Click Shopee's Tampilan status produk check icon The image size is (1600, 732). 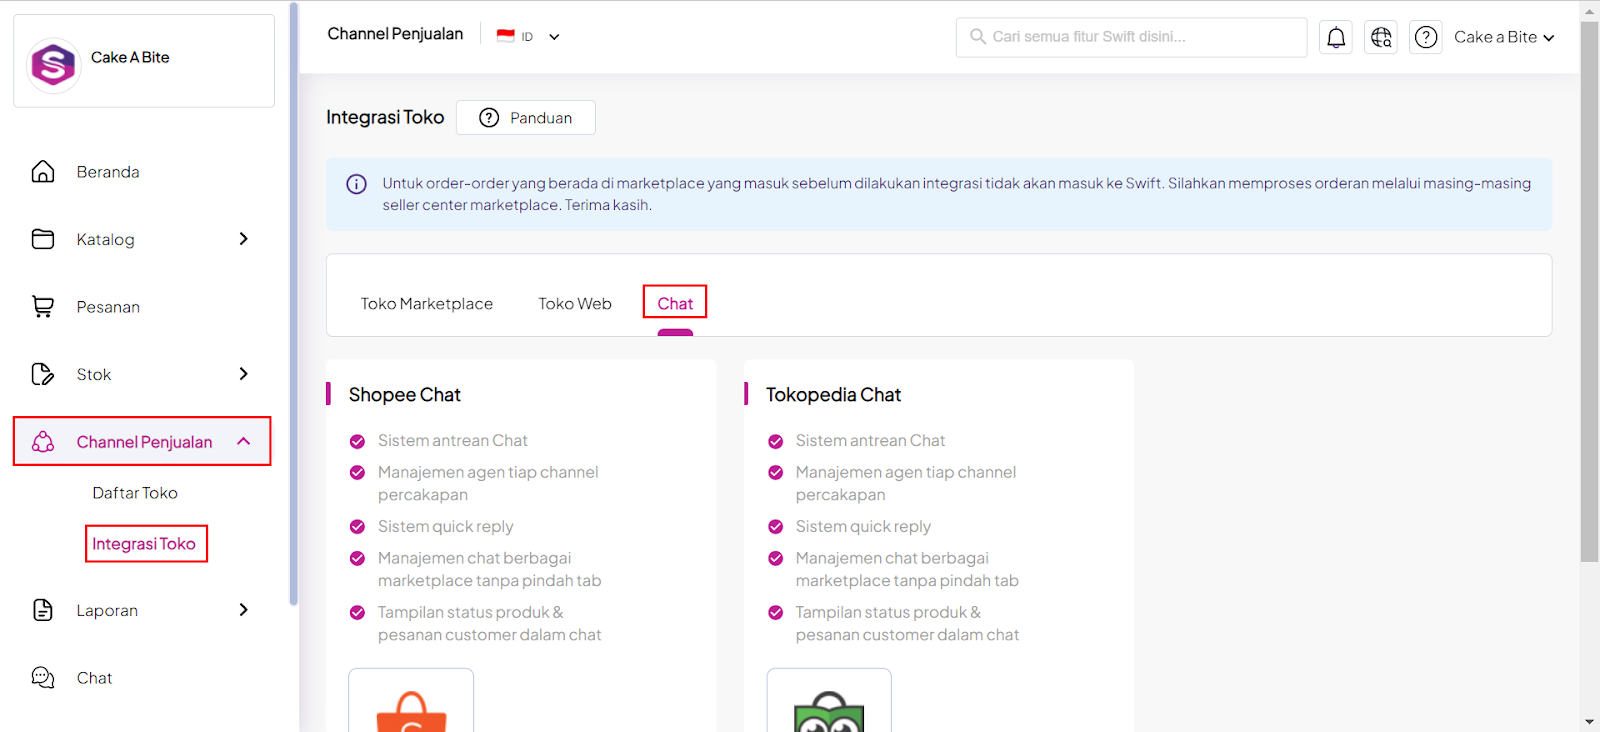357,613
